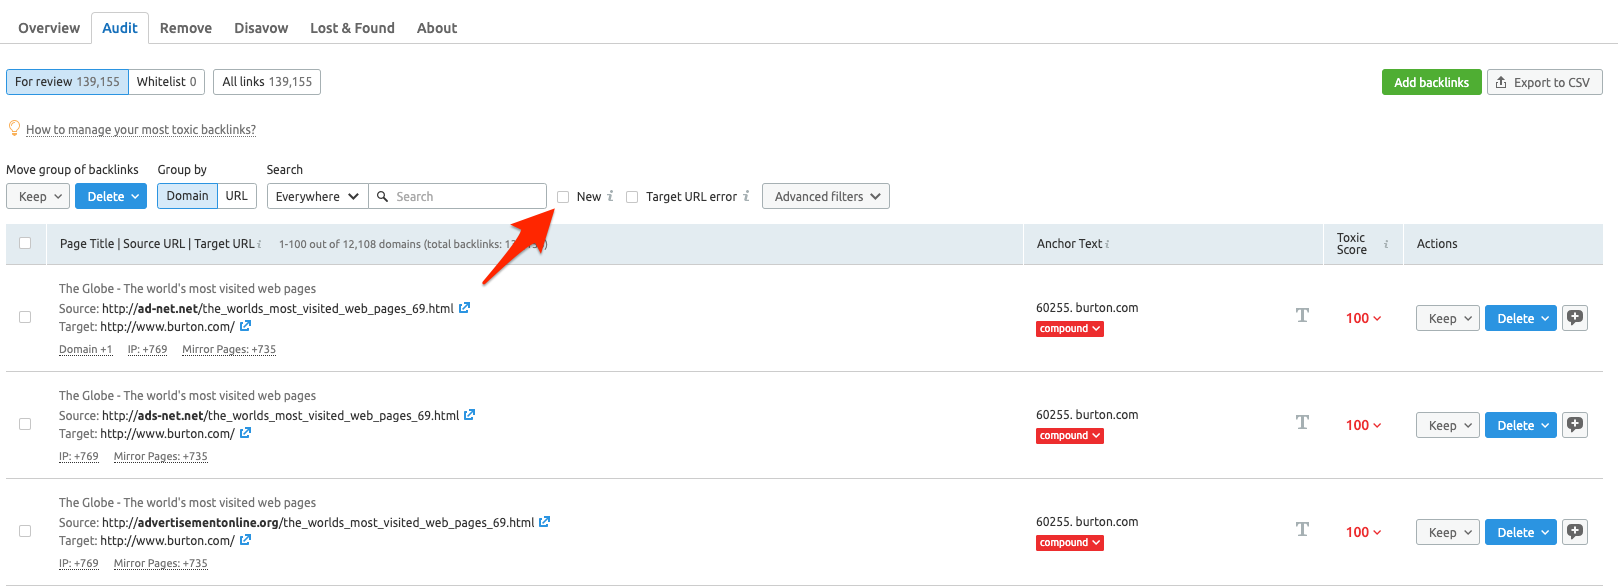Image resolution: width=1618 pixels, height=588 pixels.
Task: Switch to Disavow tab
Action: tap(261, 28)
